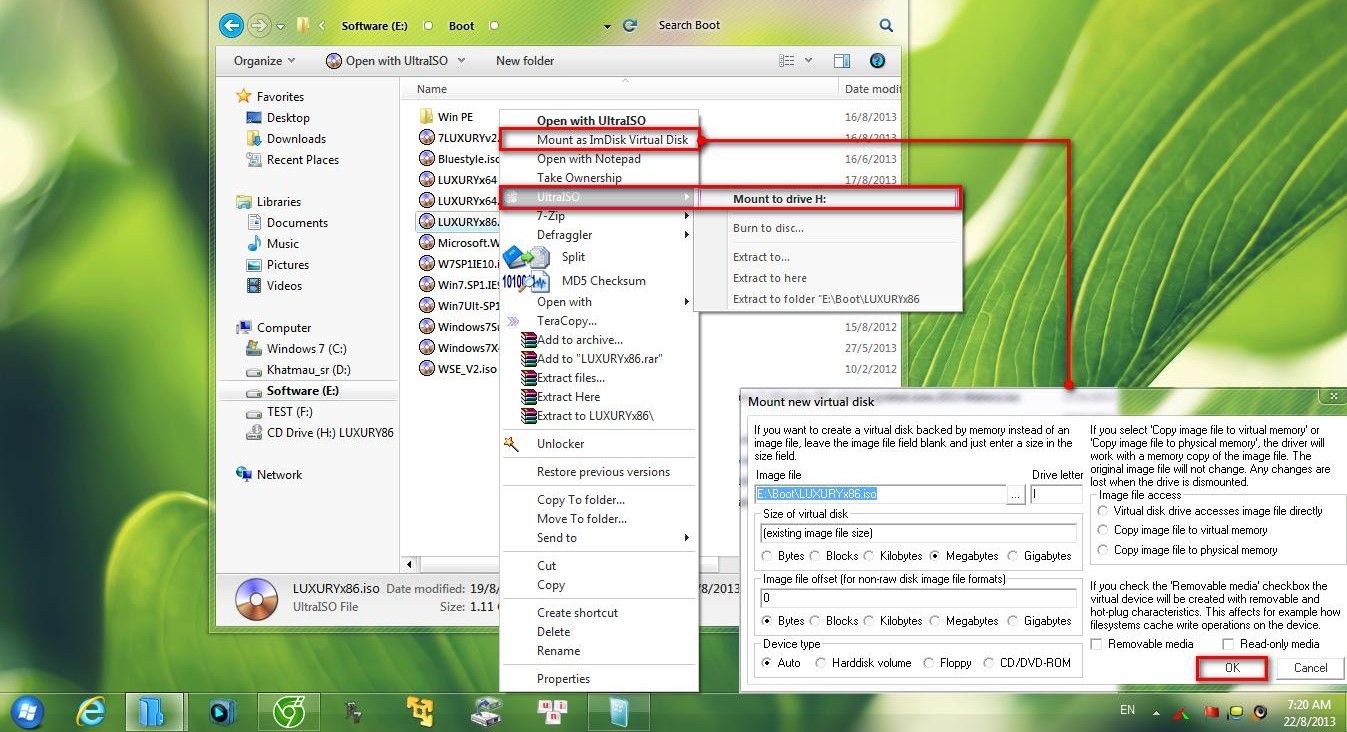Select the MD5 Checksum icon
The height and width of the screenshot is (732, 1347).
(x=526, y=282)
